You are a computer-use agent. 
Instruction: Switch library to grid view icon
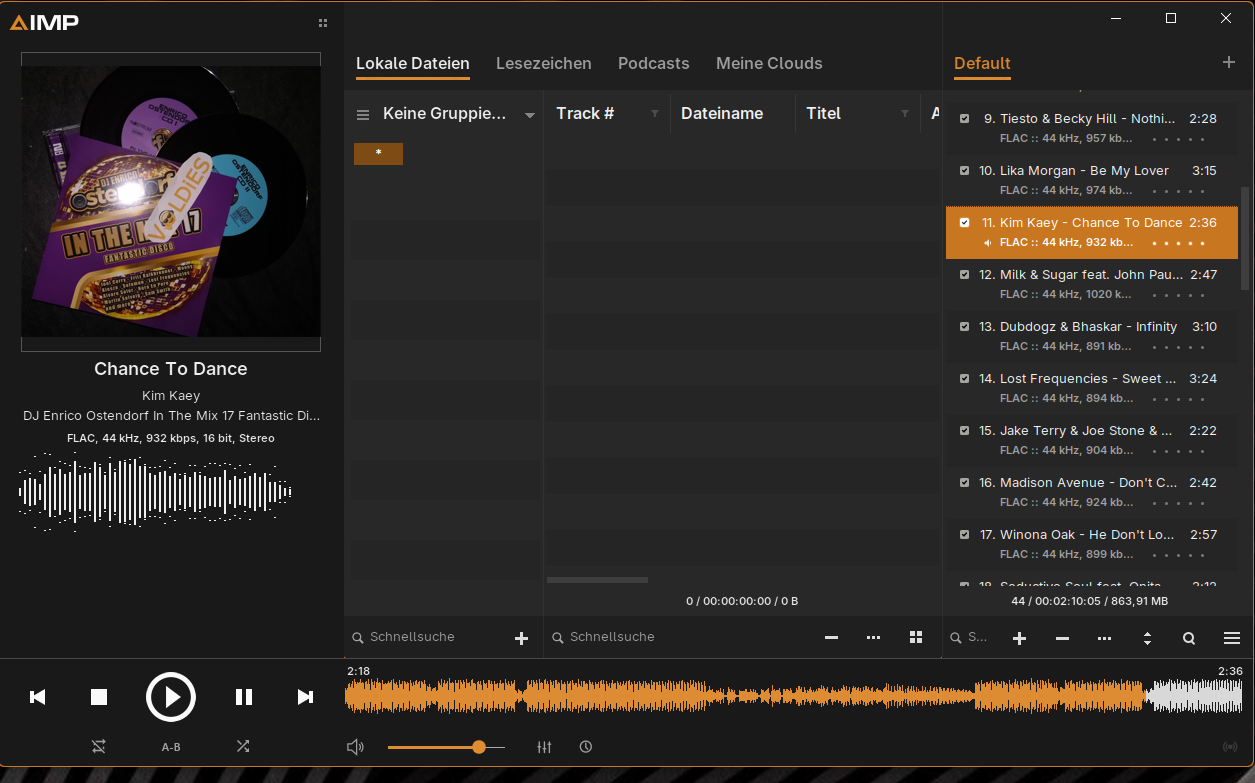(916, 637)
